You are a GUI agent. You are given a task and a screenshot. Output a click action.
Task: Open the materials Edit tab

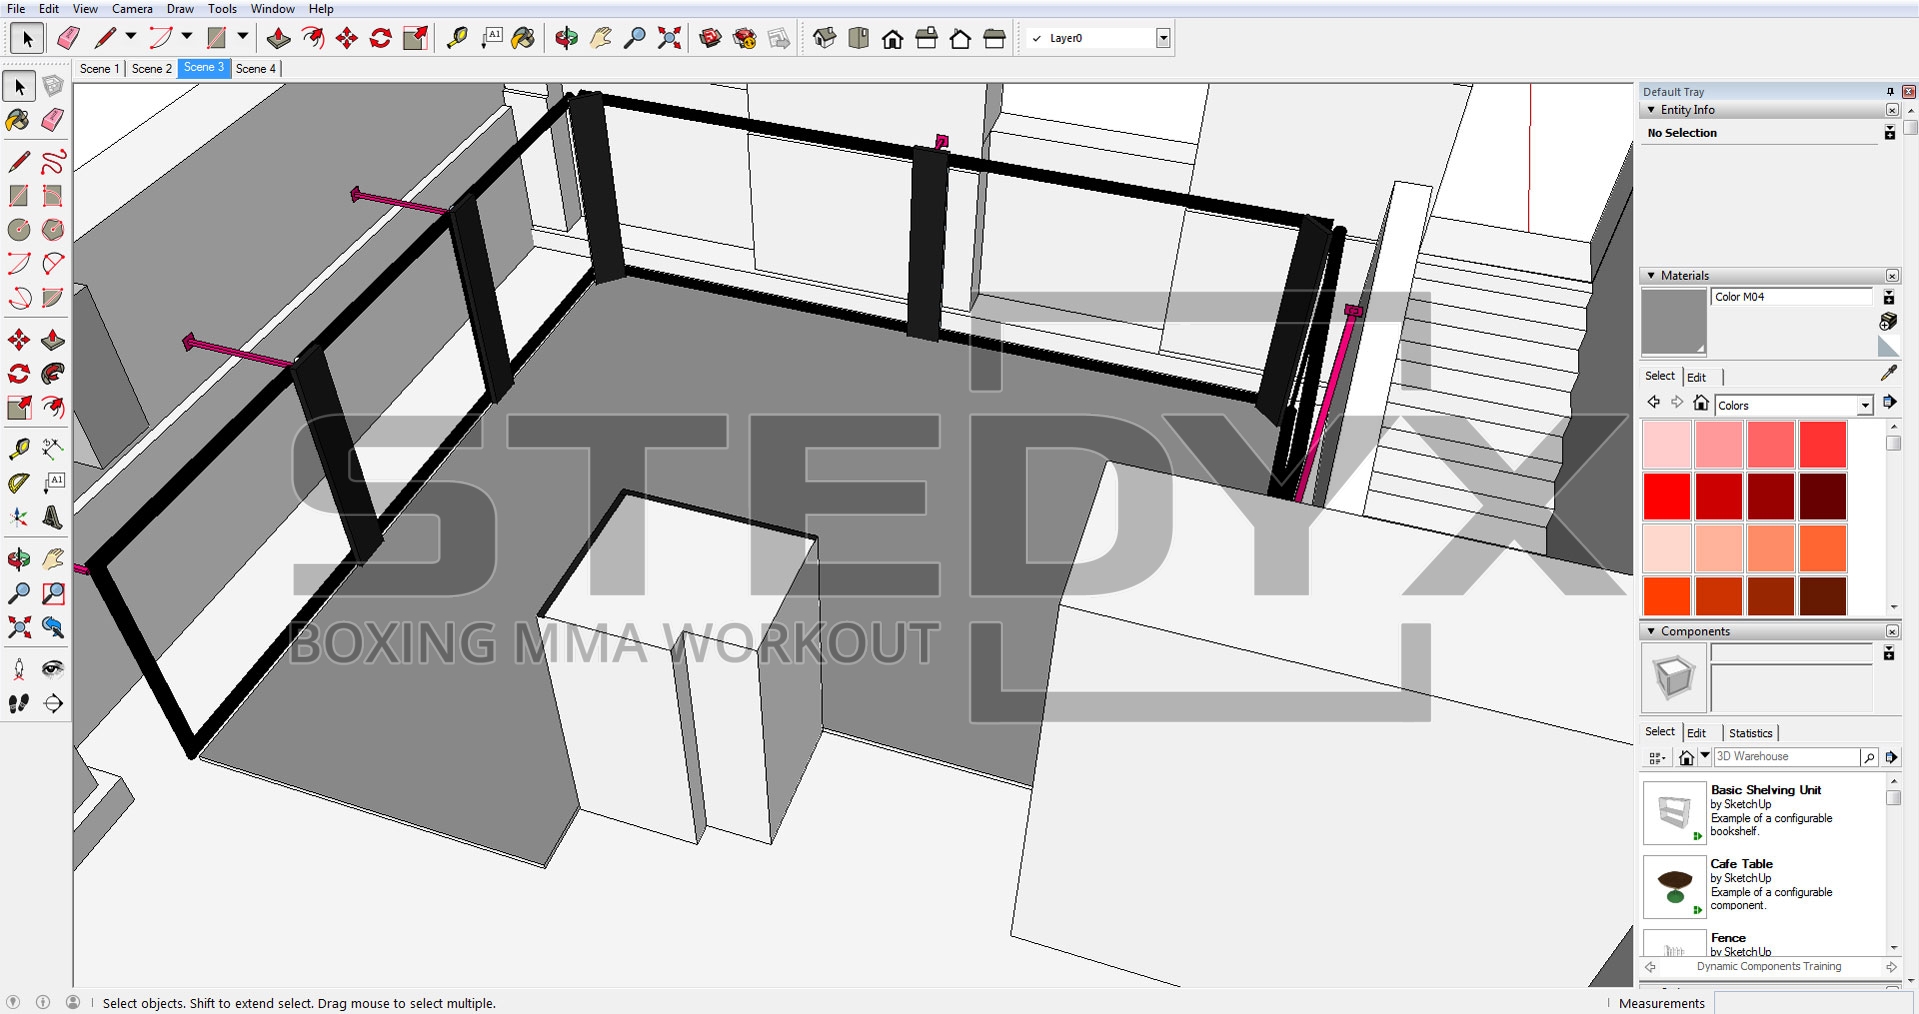point(1696,377)
